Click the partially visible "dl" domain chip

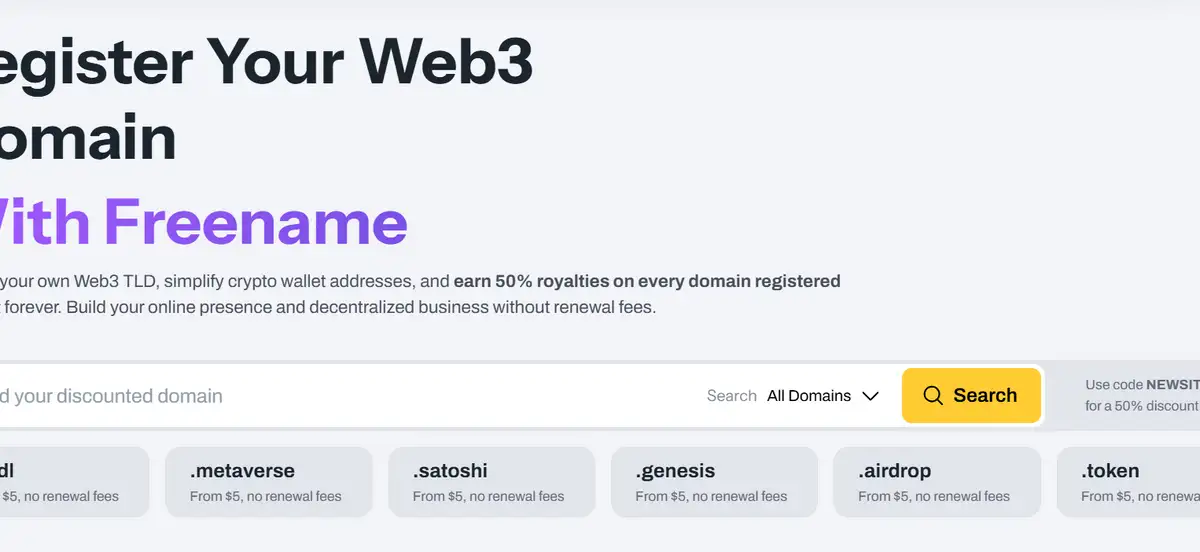click(70, 481)
